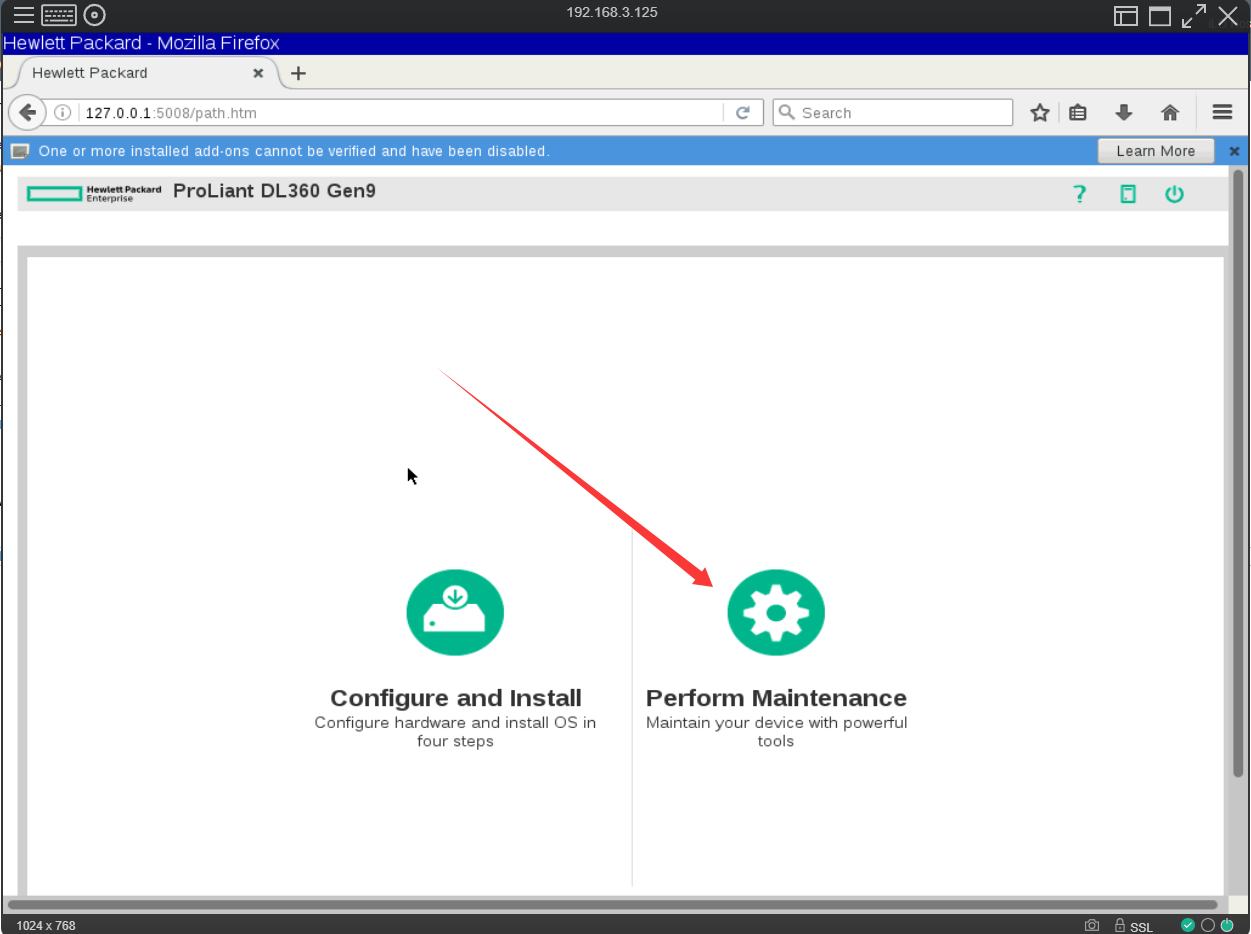Open the remote console menu icon
This screenshot has width=1251, height=934.
pyautogui.click(x=23, y=15)
